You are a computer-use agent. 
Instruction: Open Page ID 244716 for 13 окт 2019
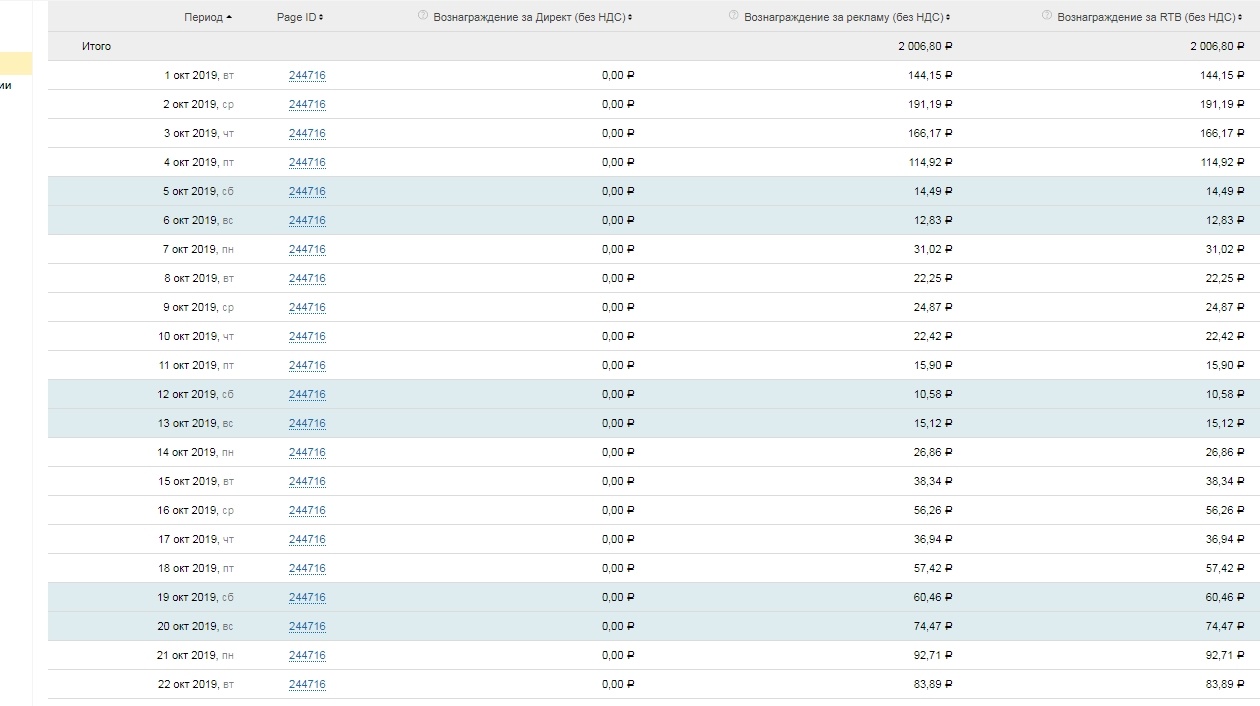click(307, 423)
